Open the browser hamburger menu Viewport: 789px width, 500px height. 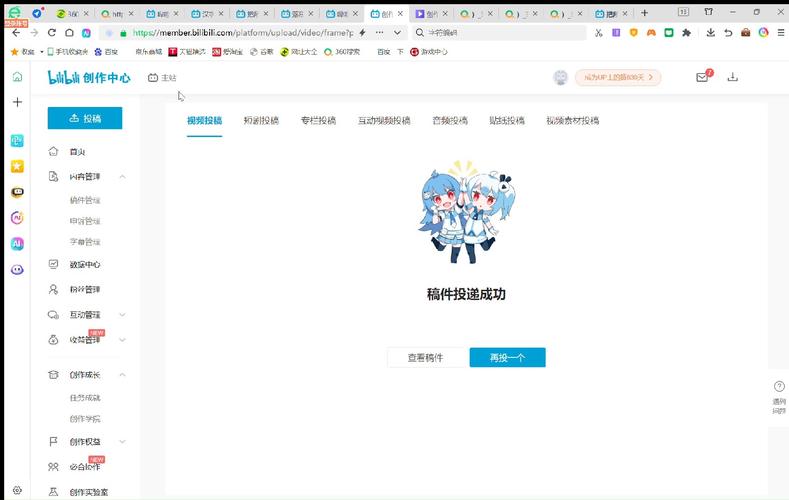[x=781, y=33]
